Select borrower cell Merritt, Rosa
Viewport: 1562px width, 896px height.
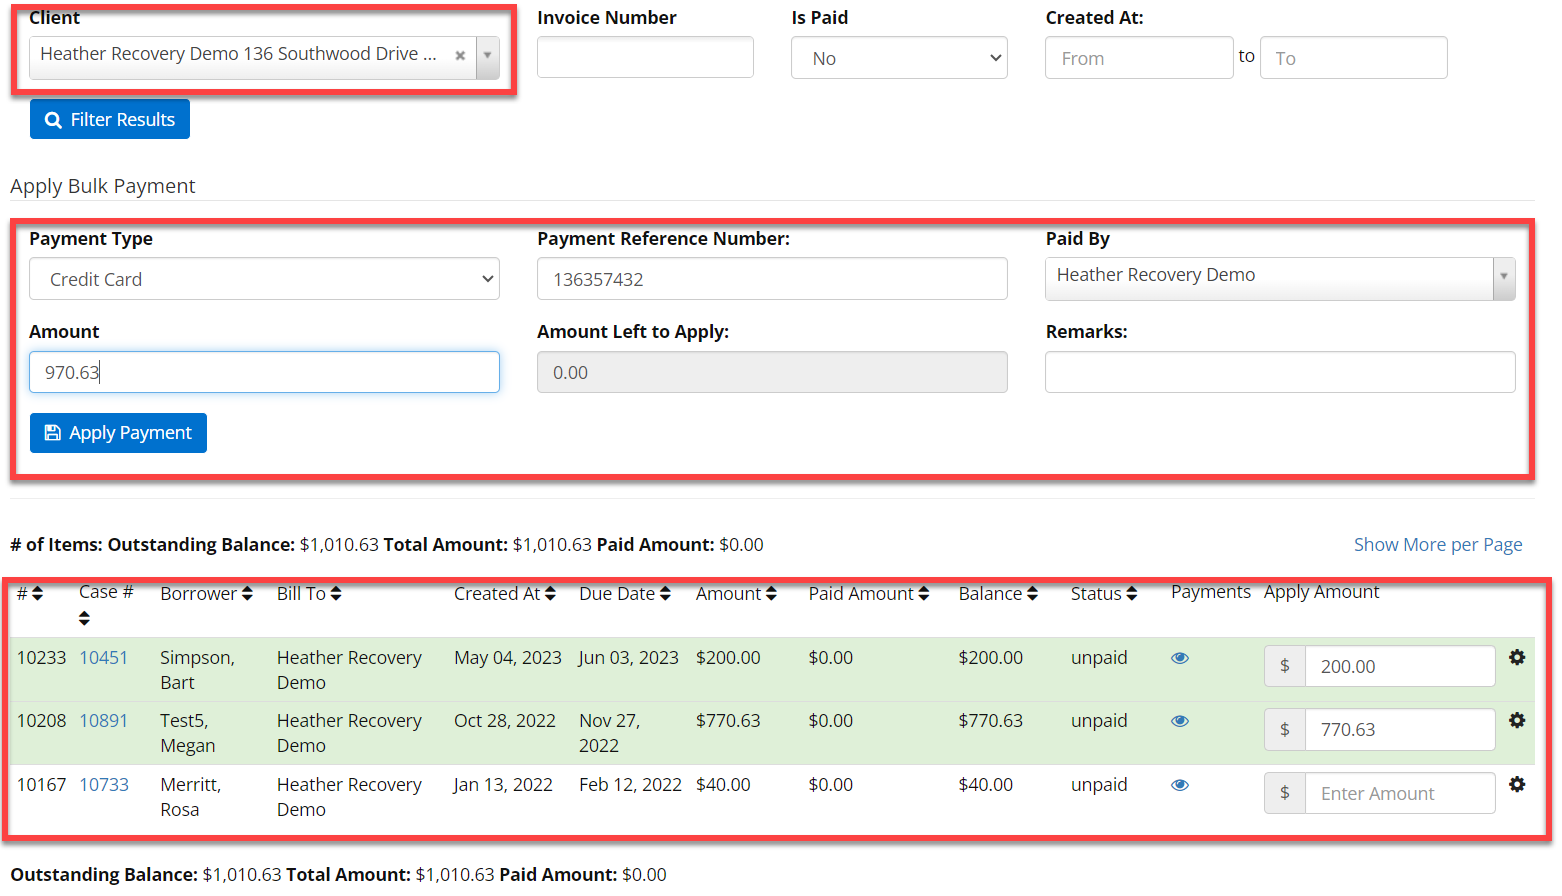191,797
